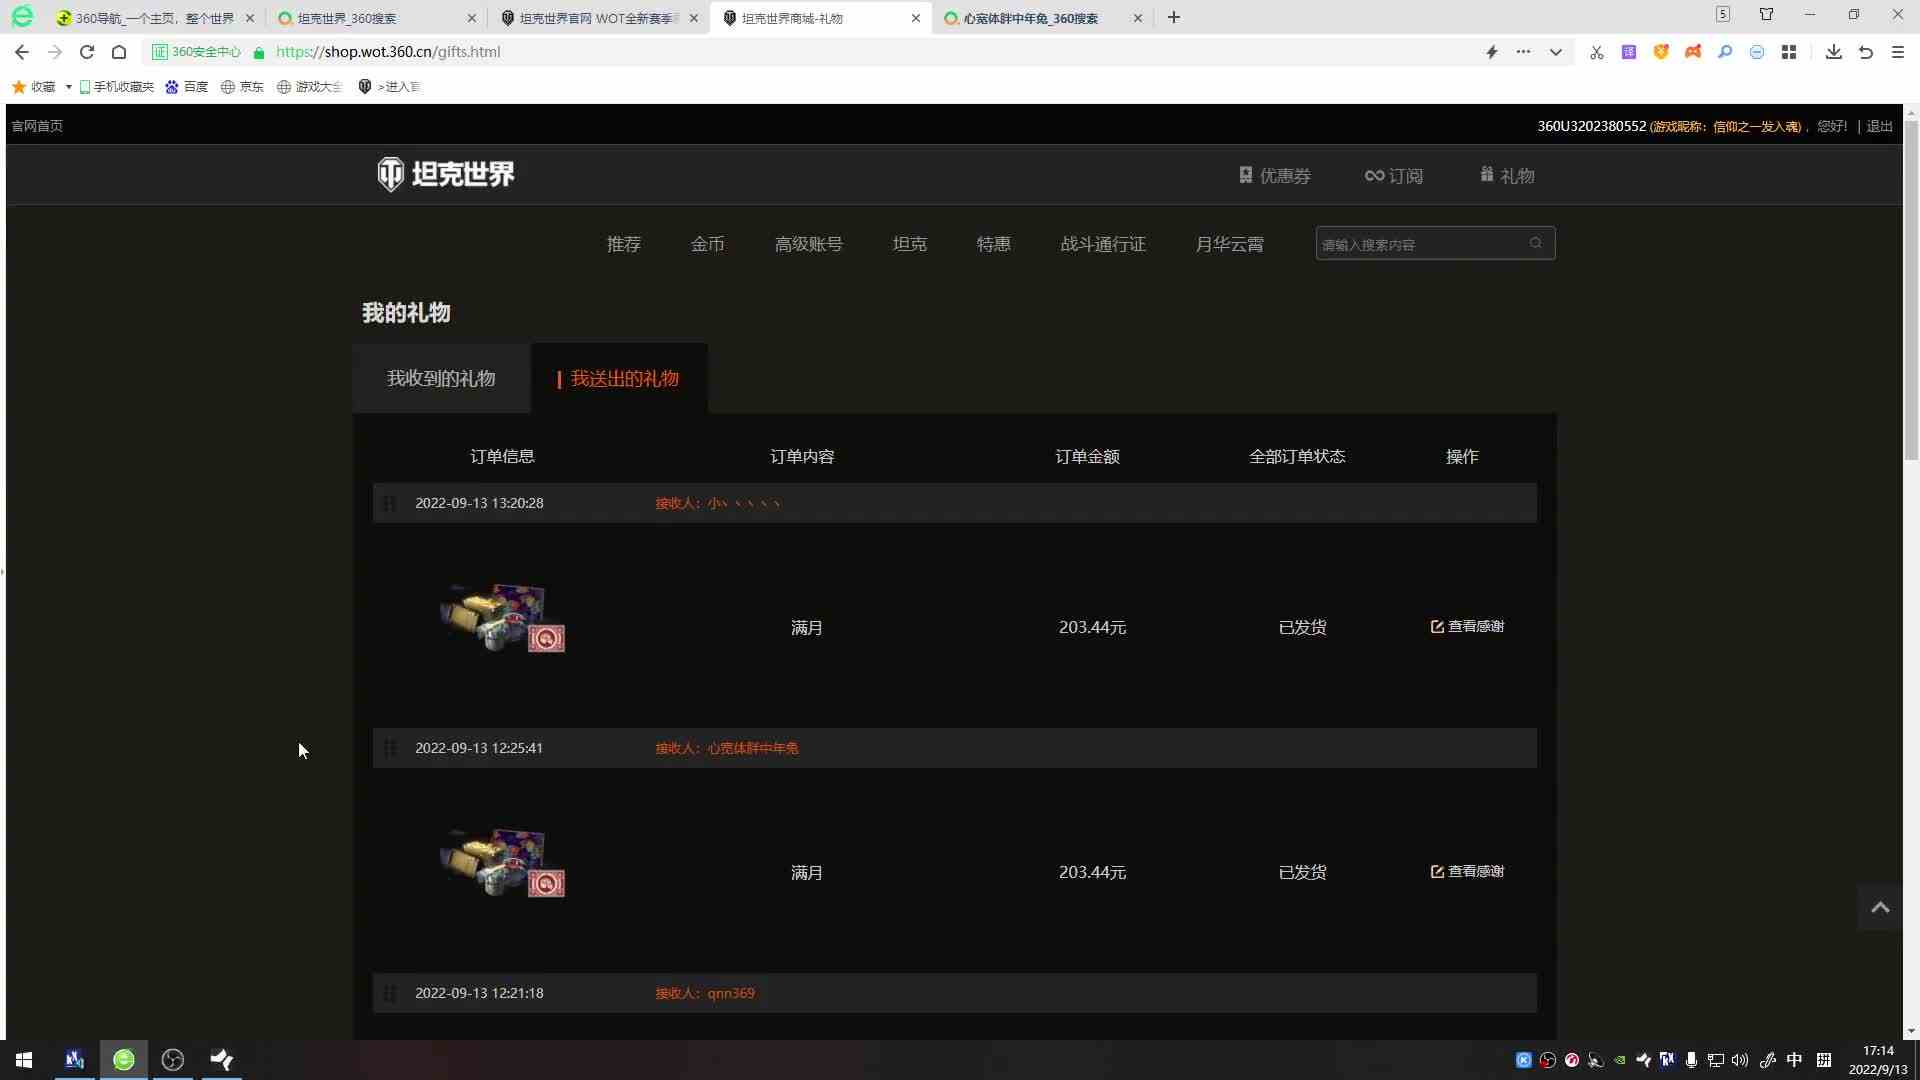The image size is (1920, 1080).
Task: Open the tab list counter dropdown
Action: (1723, 14)
